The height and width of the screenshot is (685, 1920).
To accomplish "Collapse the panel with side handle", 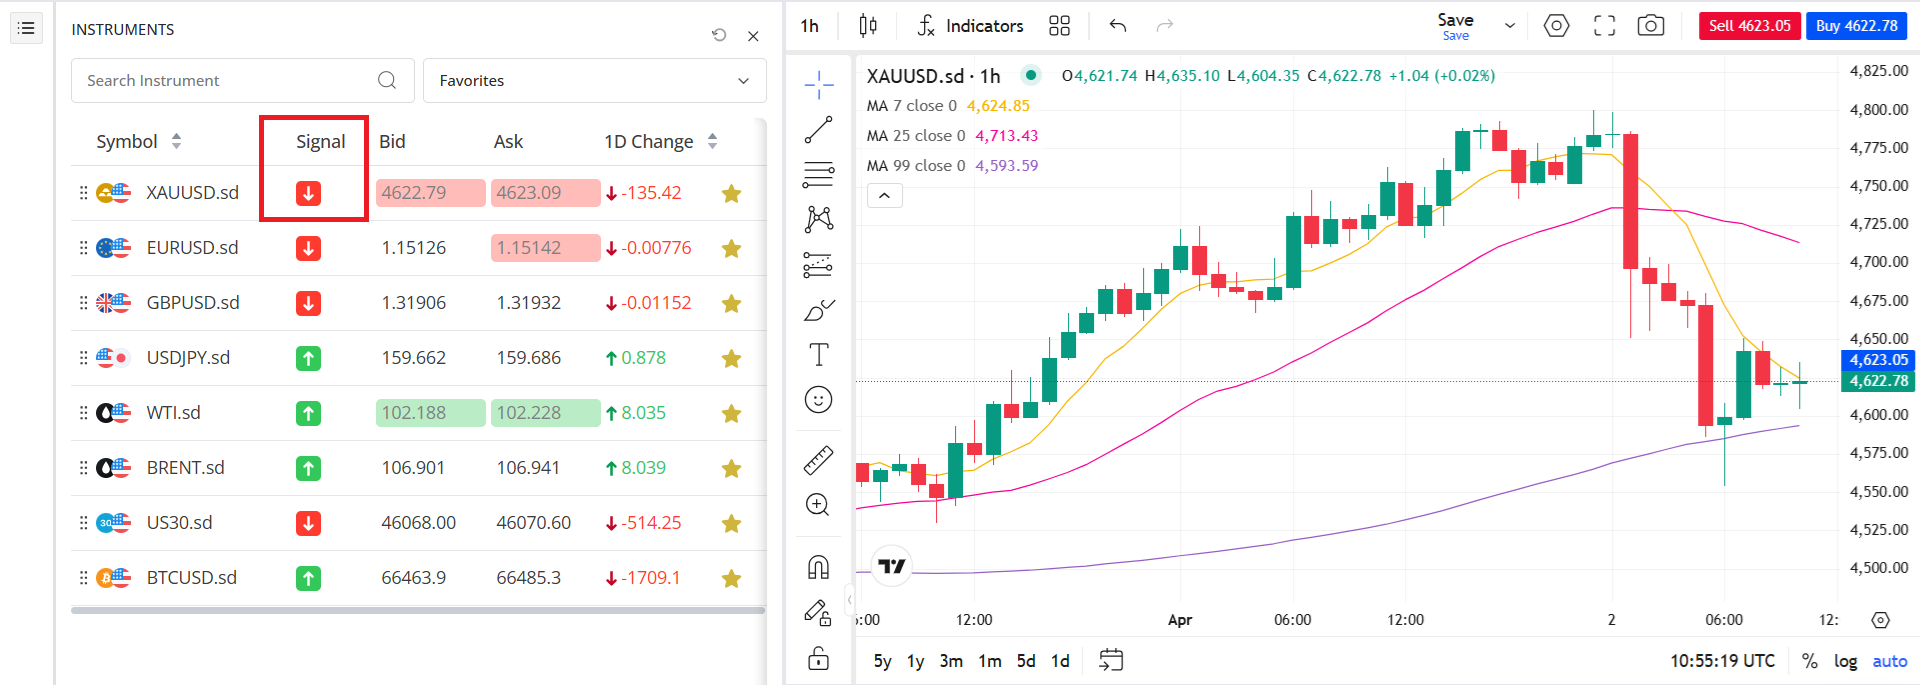I will [x=849, y=600].
